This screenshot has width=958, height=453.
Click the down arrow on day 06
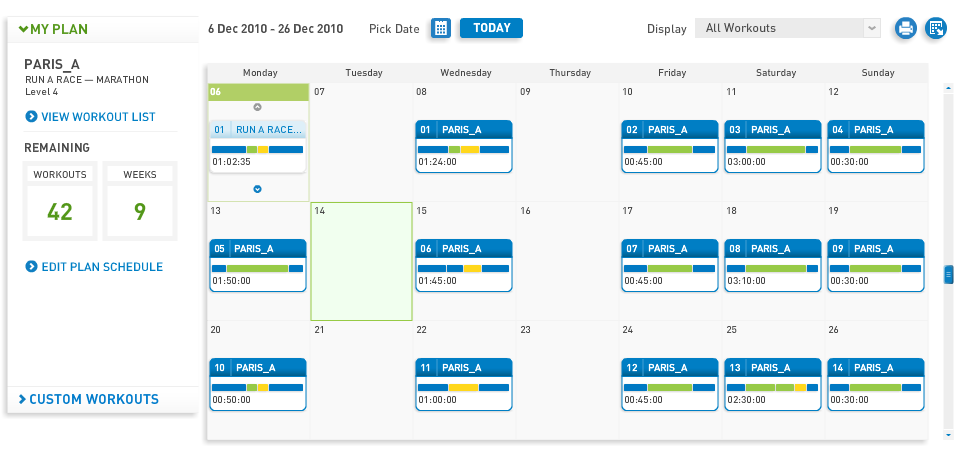point(257,189)
